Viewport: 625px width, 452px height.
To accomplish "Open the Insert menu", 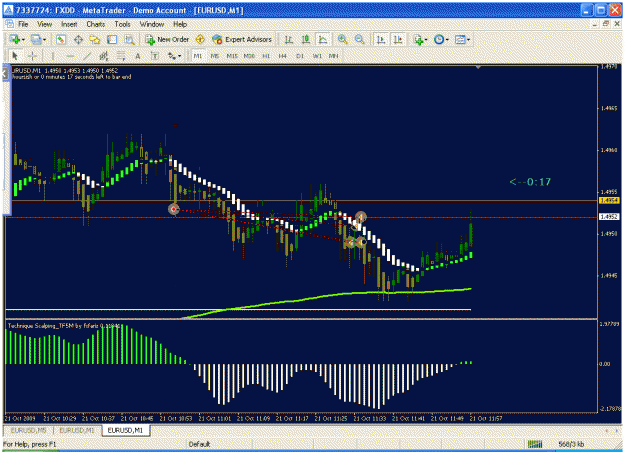I will (x=69, y=24).
